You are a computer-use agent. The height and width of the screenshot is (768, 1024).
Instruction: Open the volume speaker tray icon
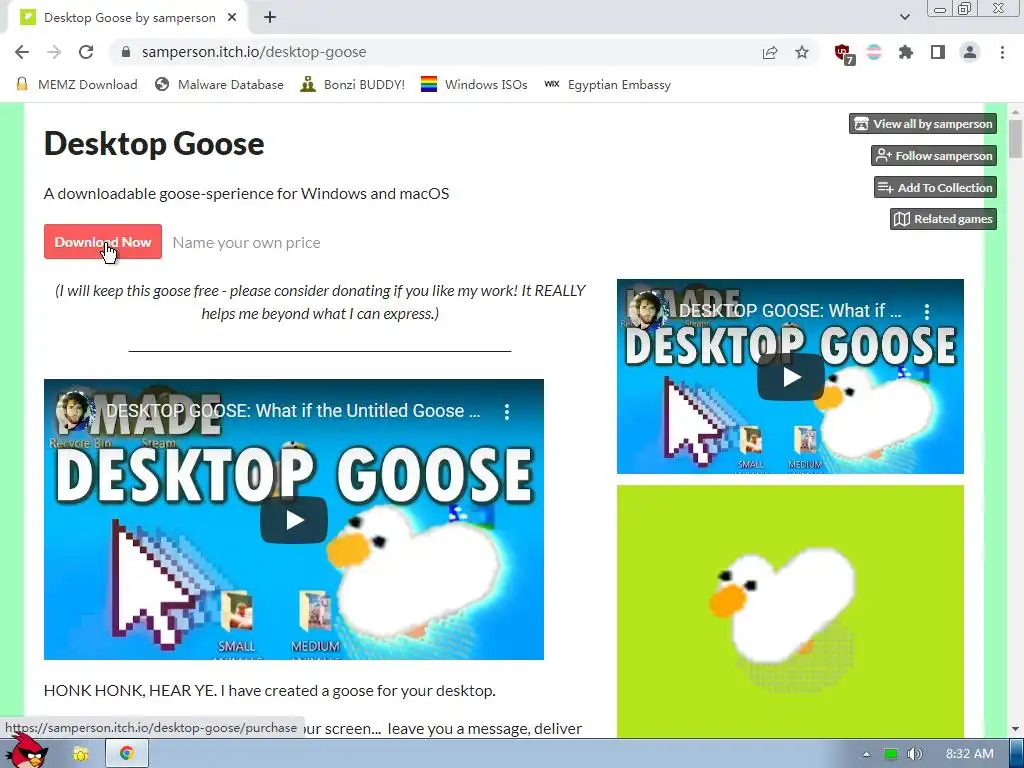coord(915,754)
